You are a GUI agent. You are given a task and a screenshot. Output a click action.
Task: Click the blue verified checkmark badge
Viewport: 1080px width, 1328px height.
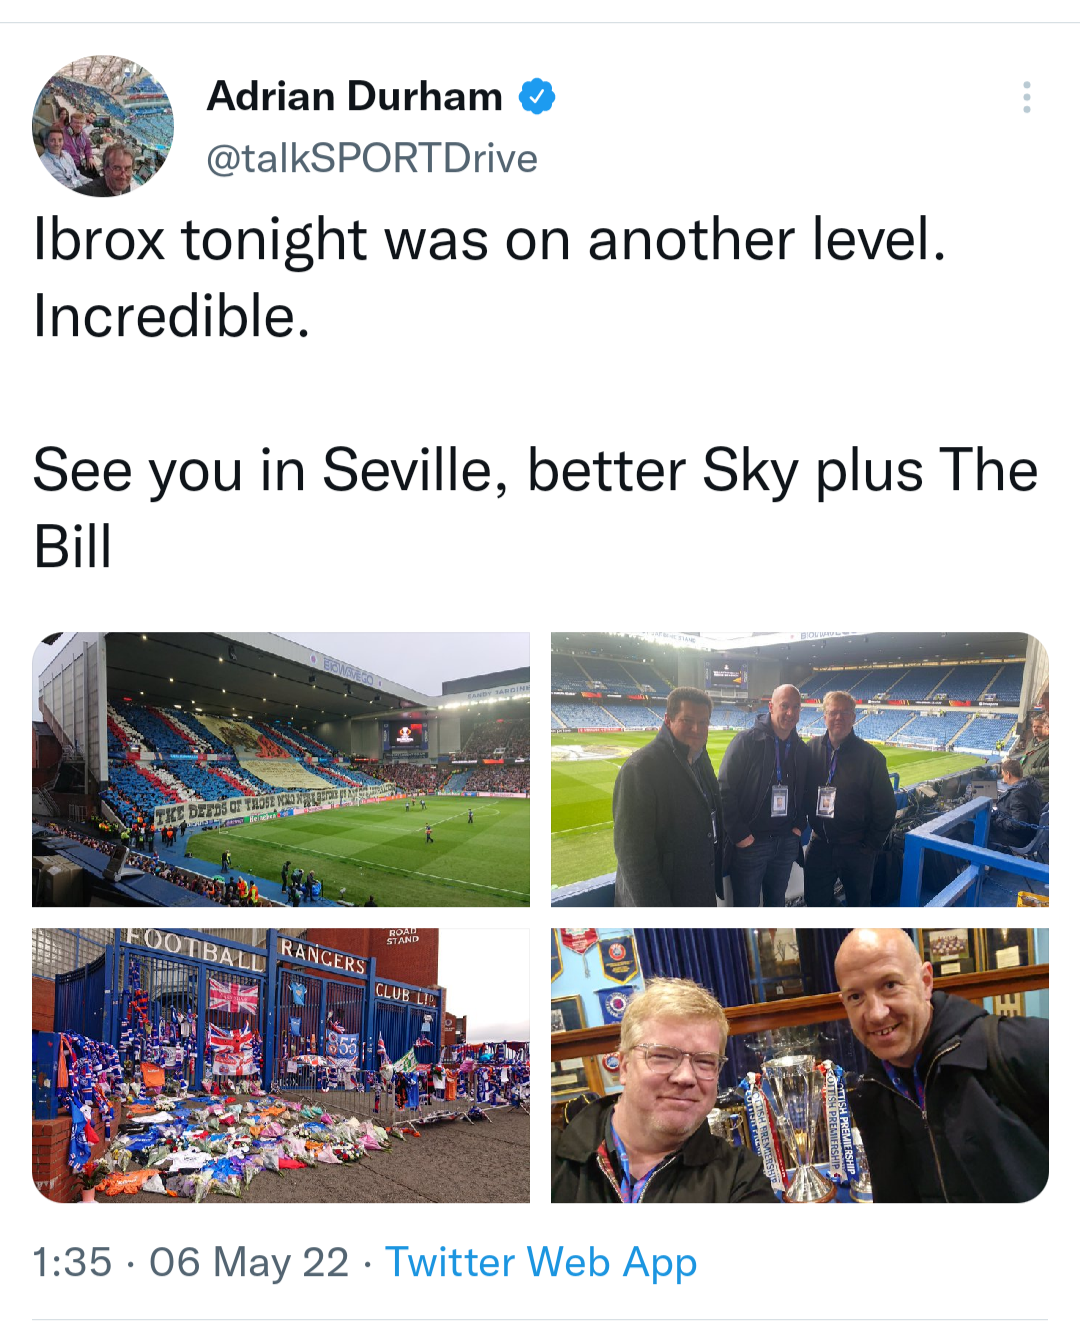(537, 96)
